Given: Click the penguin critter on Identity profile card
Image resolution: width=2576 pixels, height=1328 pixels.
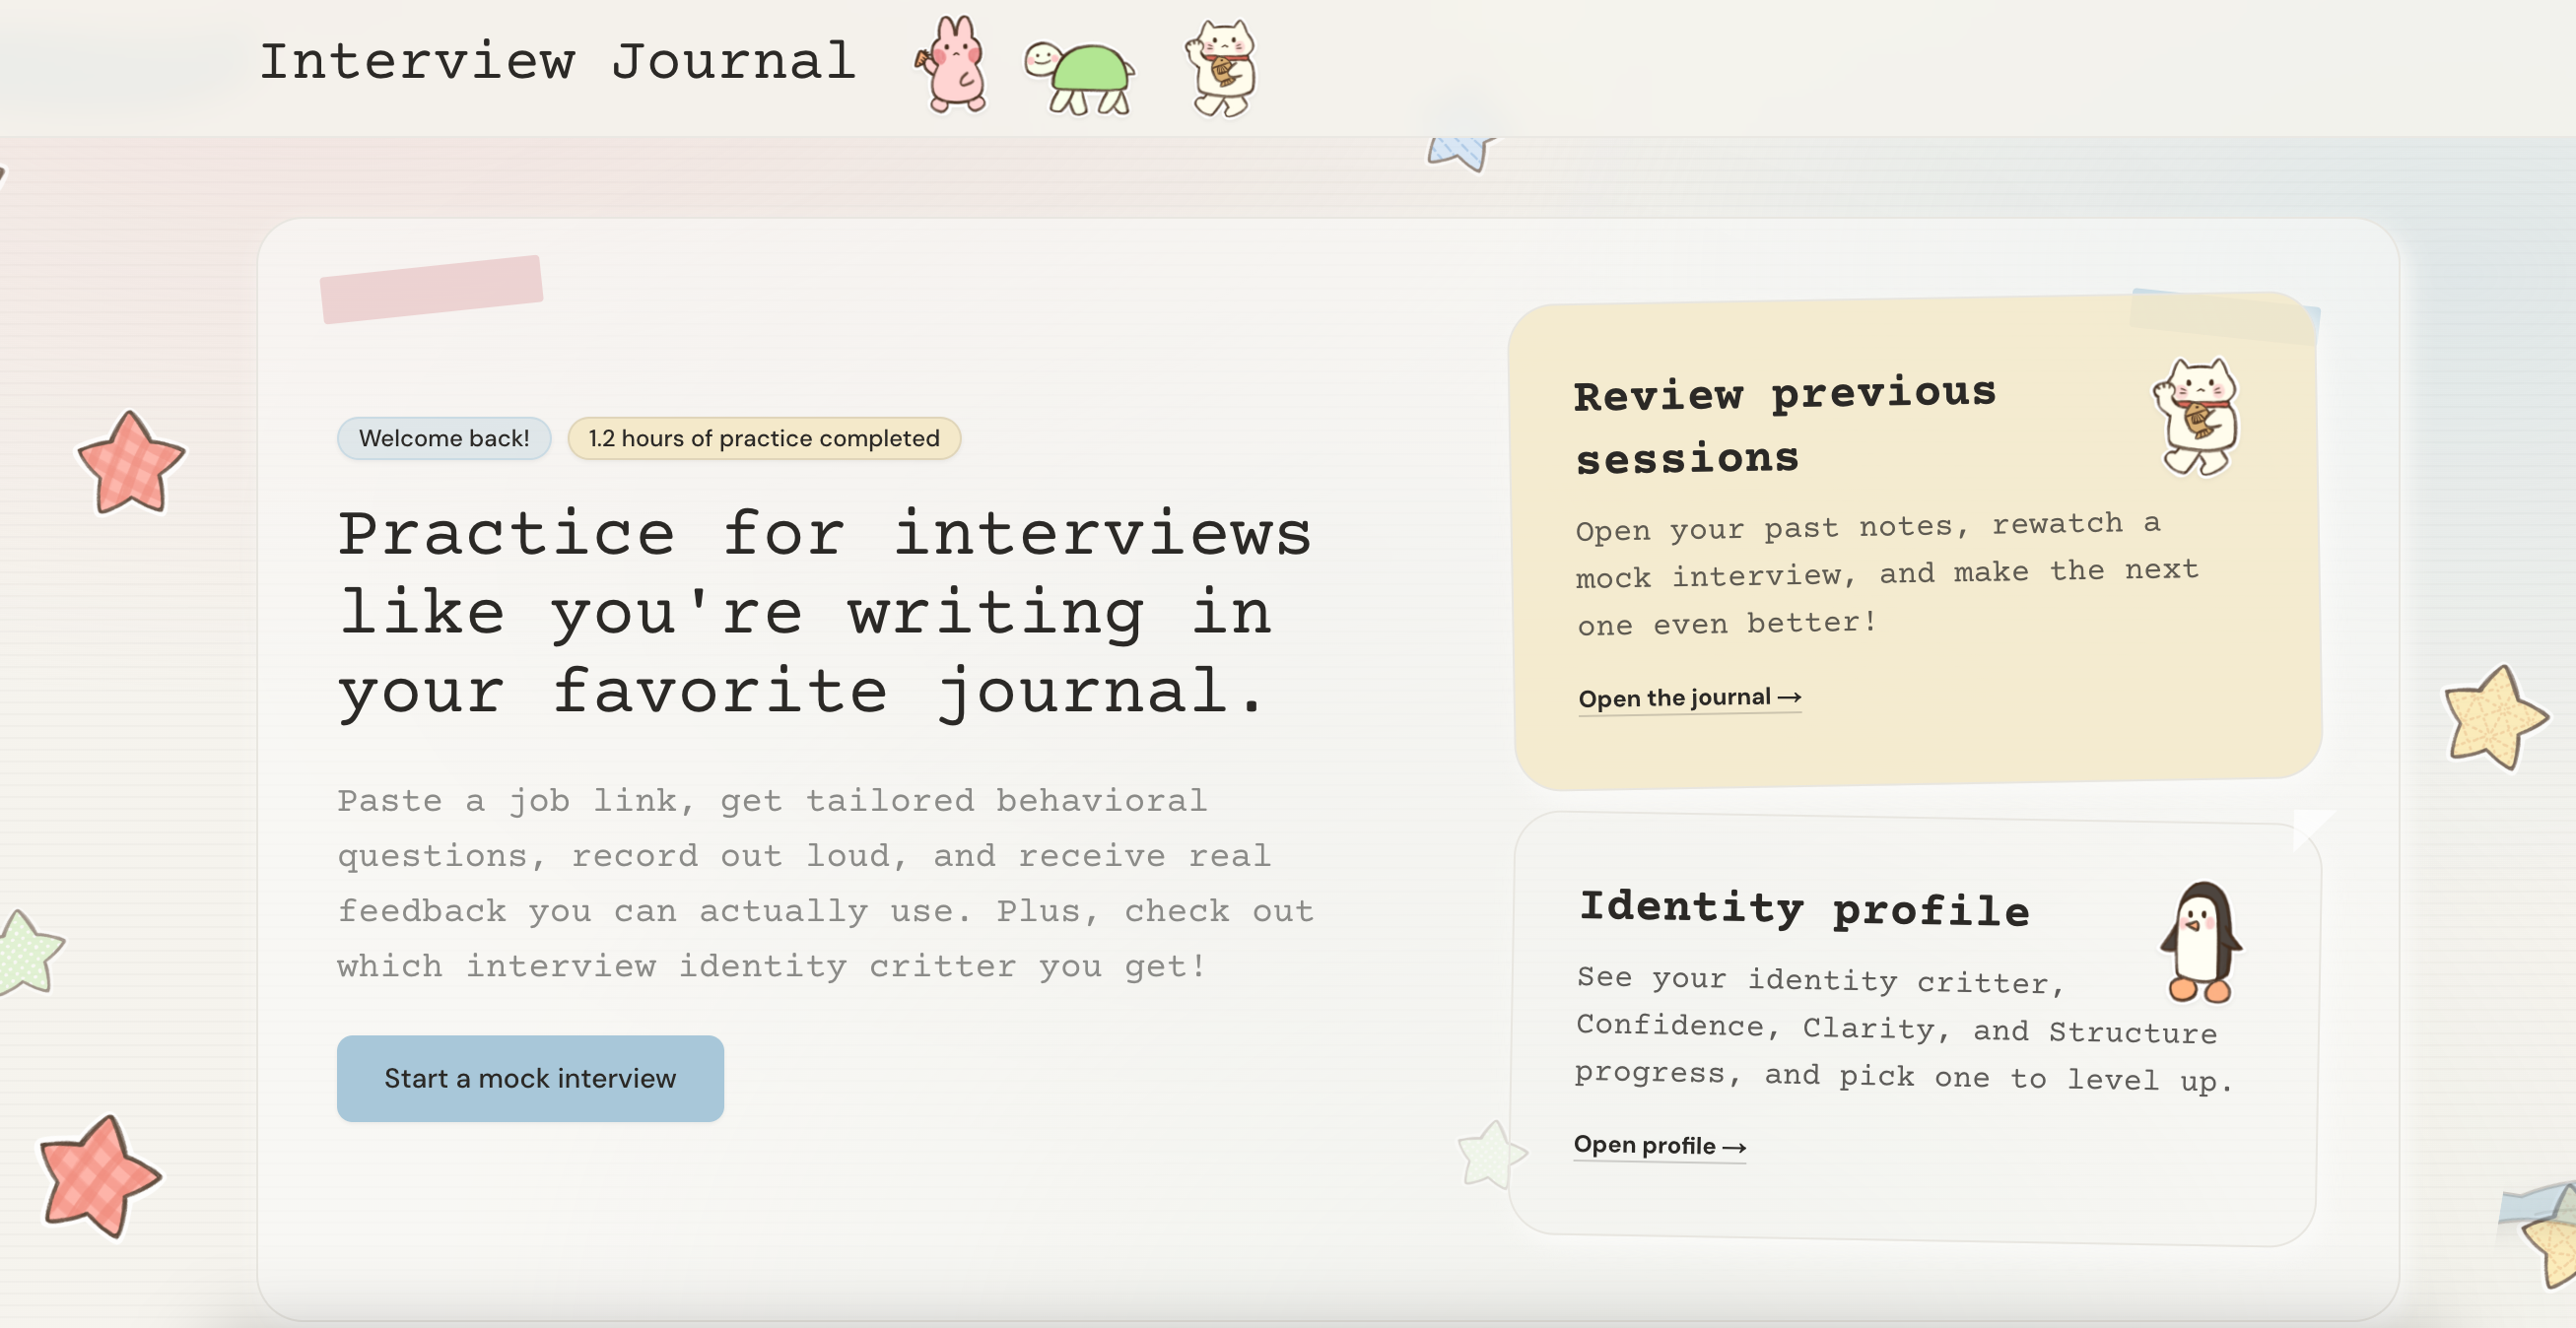Looking at the screenshot, I should [2201, 942].
